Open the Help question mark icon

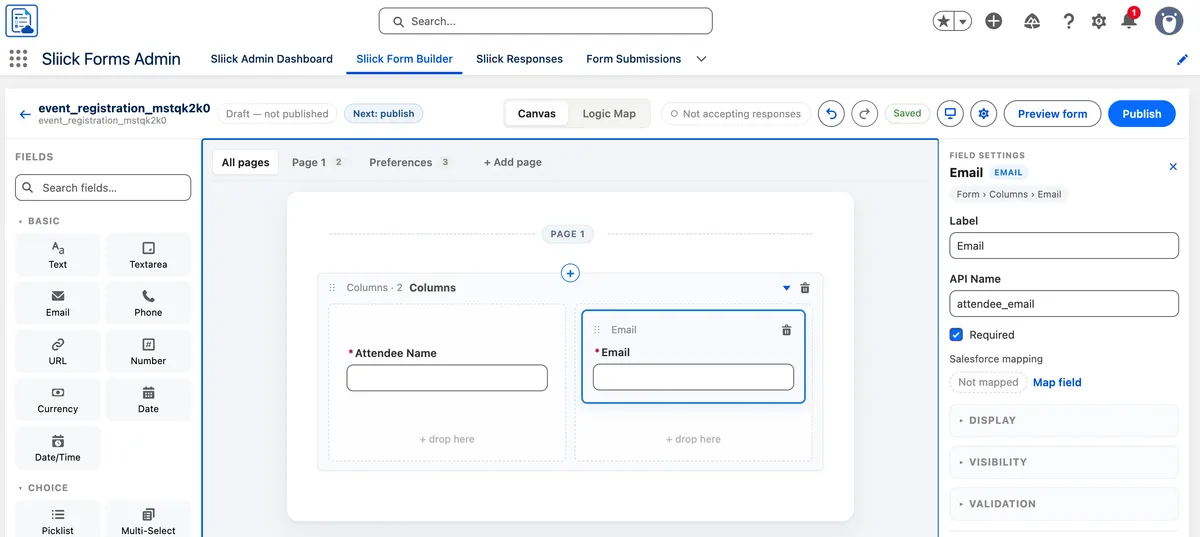[x=1068, y=21]
